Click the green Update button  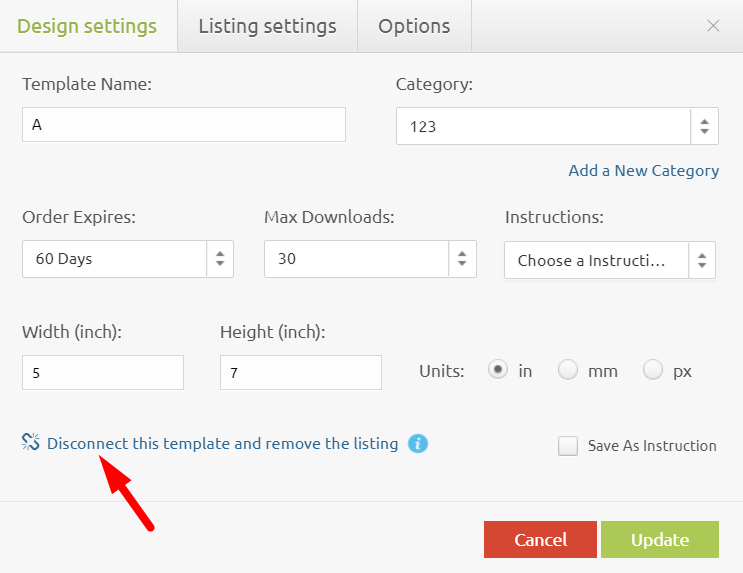[659, 539]
